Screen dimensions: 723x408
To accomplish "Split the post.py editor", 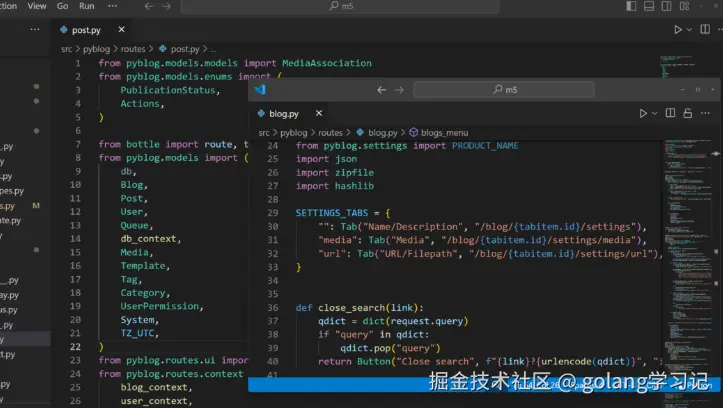I will pos(705,30).
